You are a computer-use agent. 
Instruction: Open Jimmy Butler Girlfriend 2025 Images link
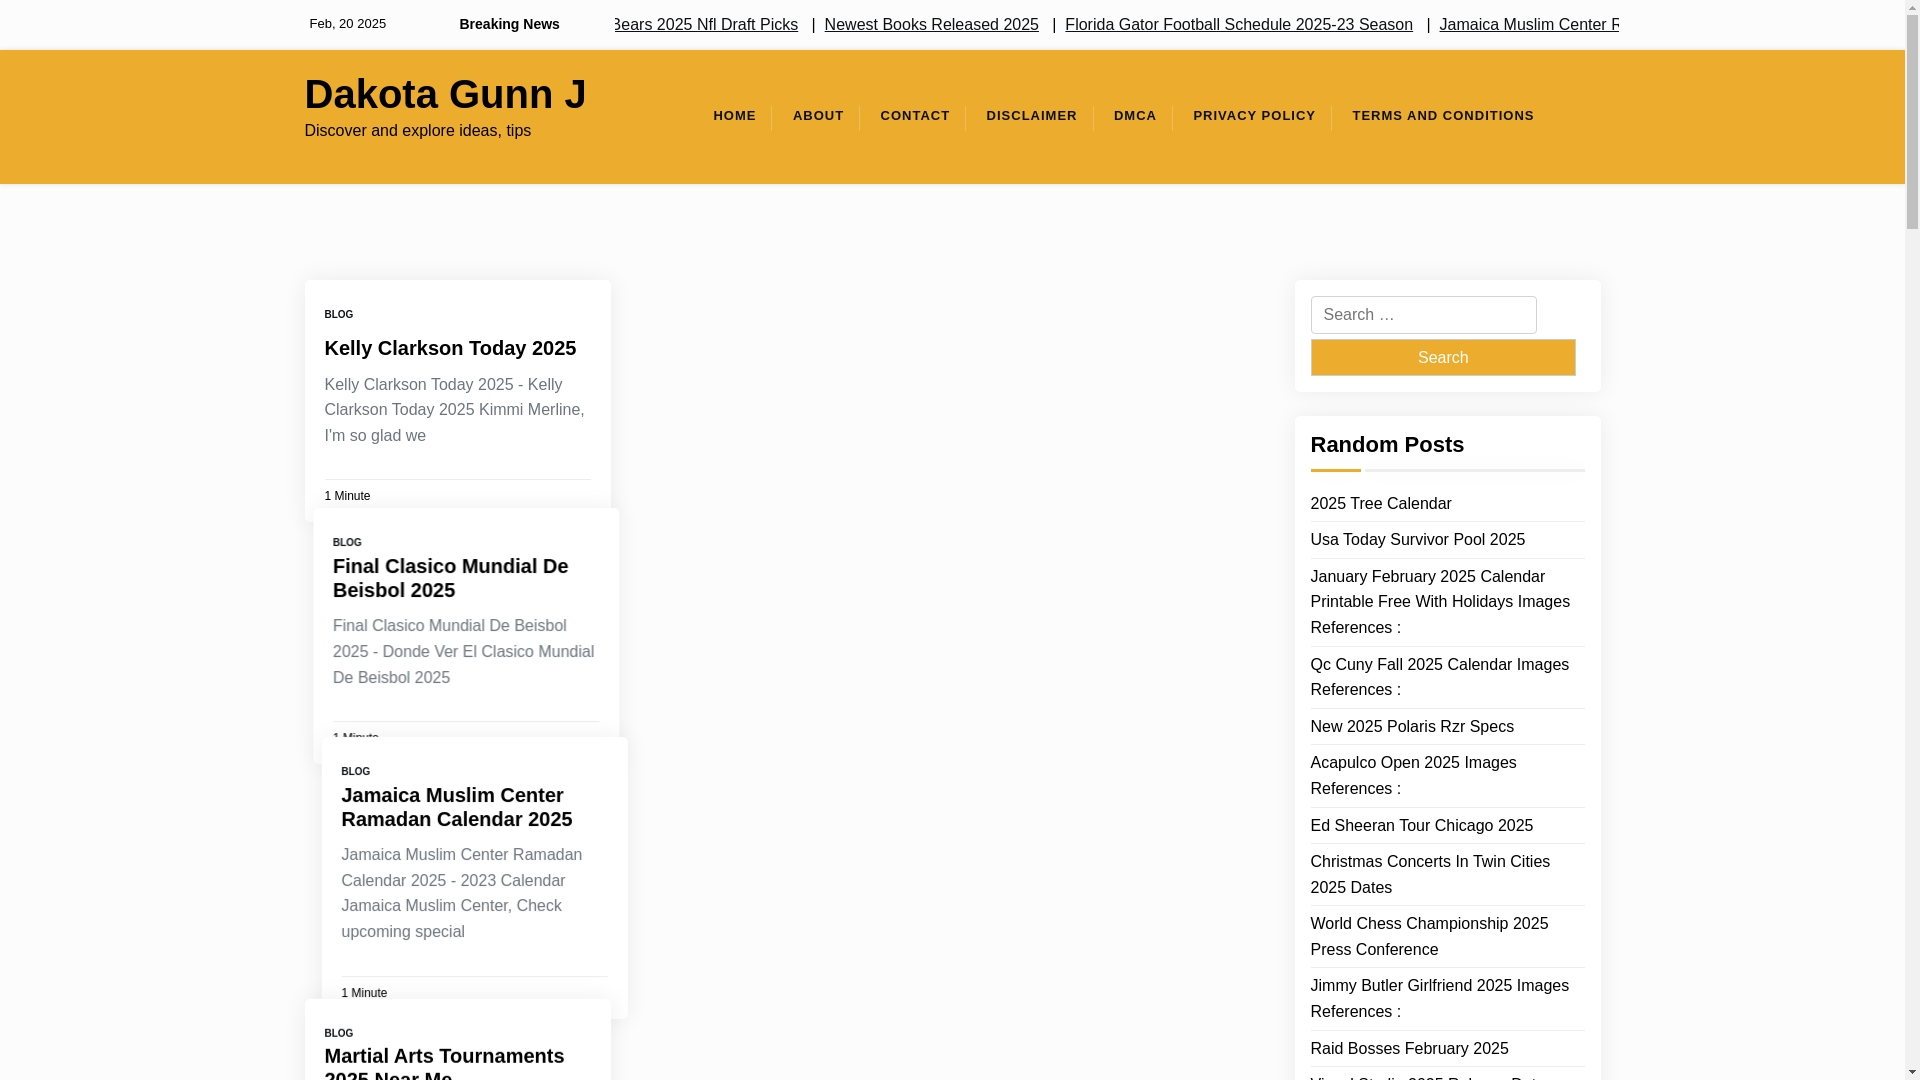pyautogui.click(x=1439, y=999)
